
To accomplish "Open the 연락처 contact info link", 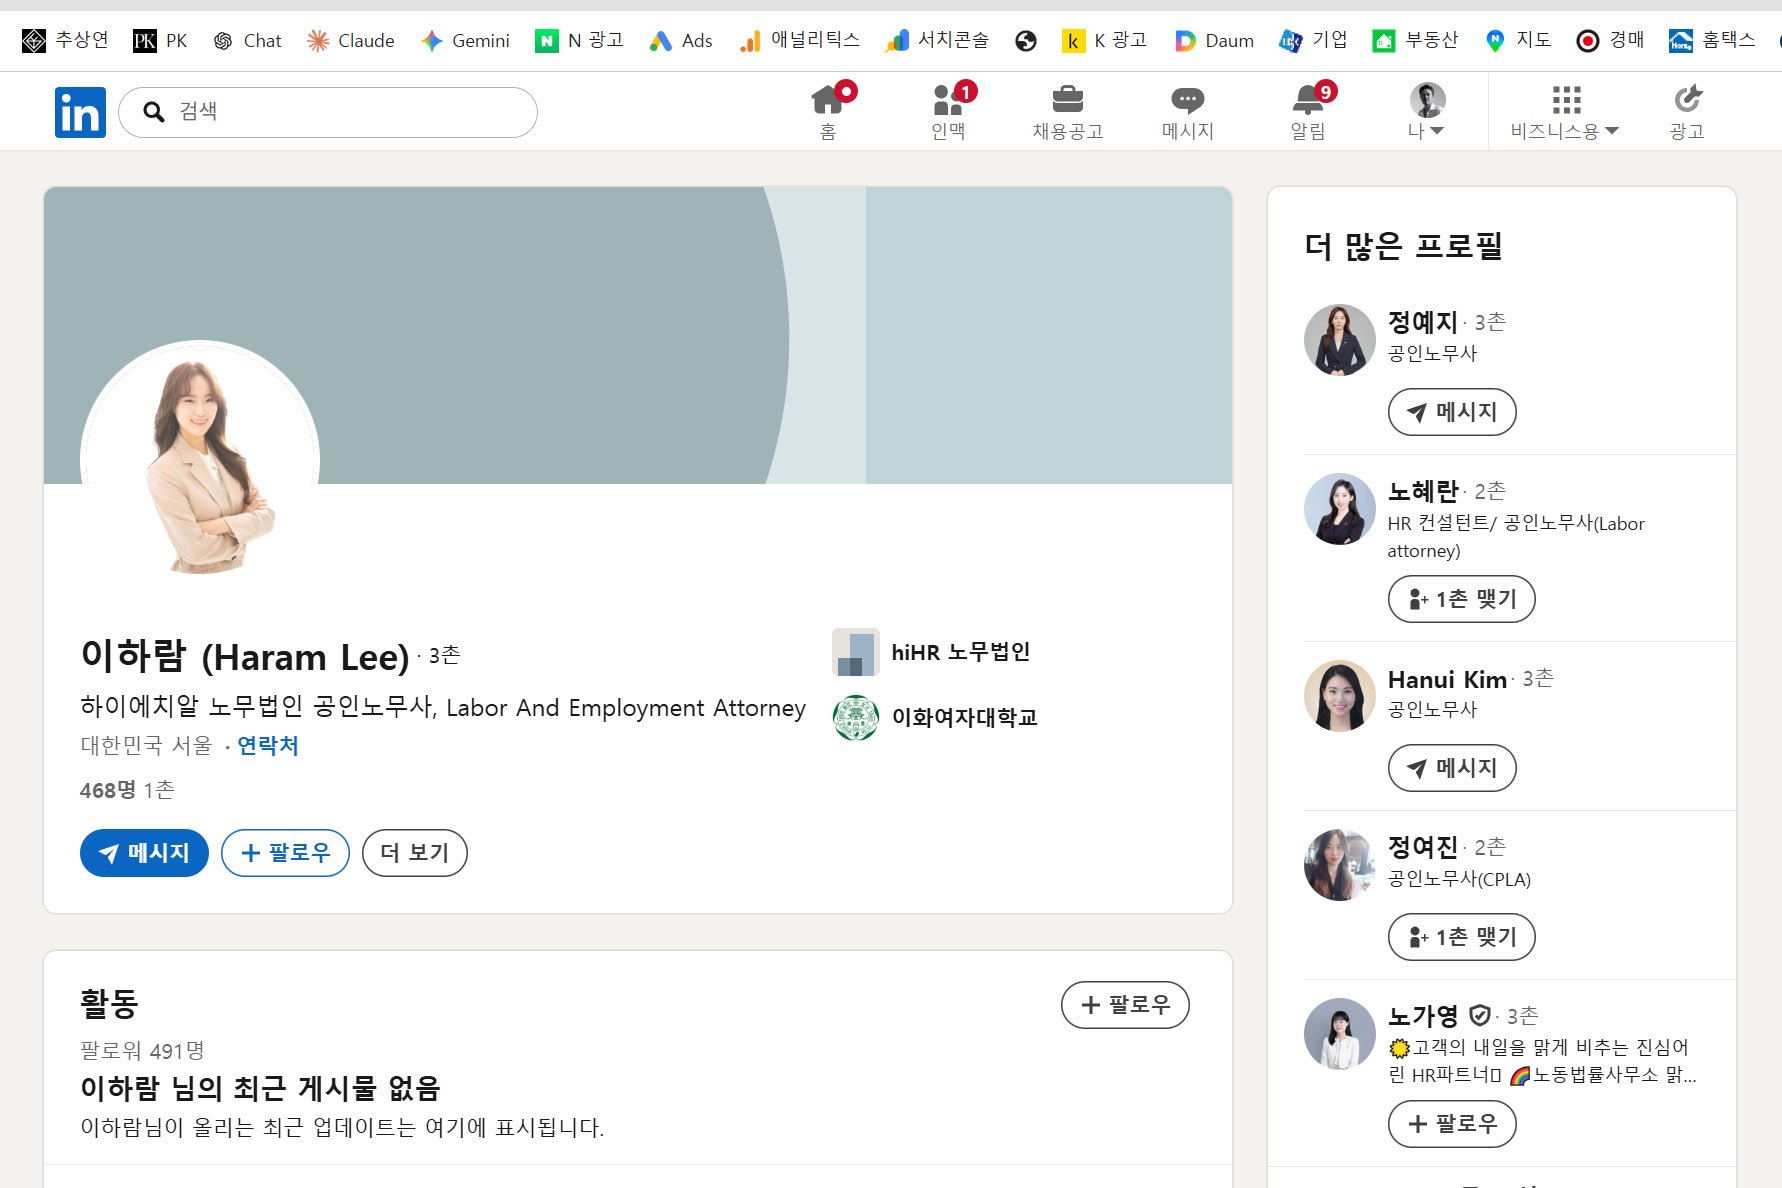I will [x=268, y=746].
